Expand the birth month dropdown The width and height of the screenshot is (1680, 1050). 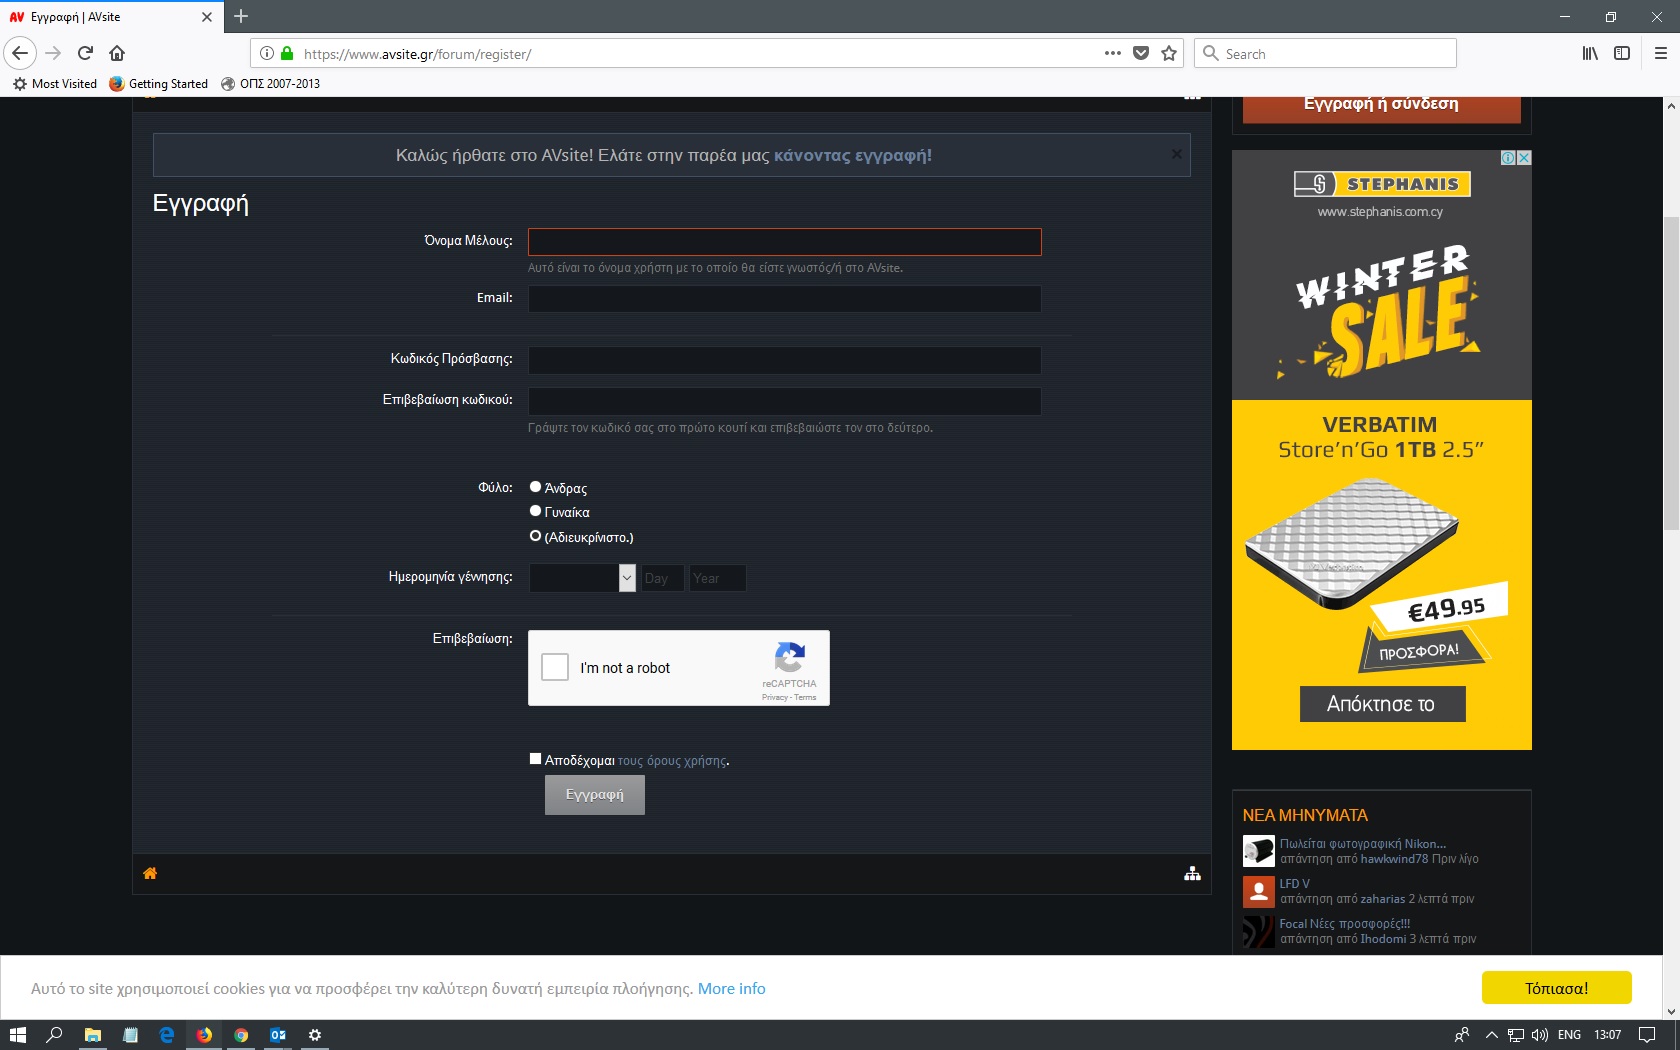pos(627,578)
